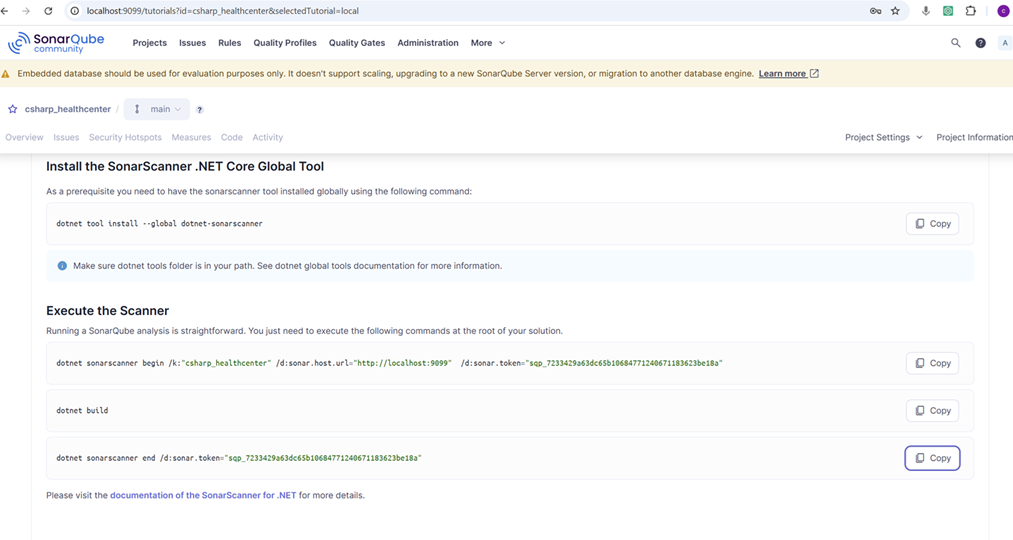Click 'dotnet tool install --global dotnet-sonarscanner' text
This screenshot has height=540, width=1013.
click(x=159, y=223)
